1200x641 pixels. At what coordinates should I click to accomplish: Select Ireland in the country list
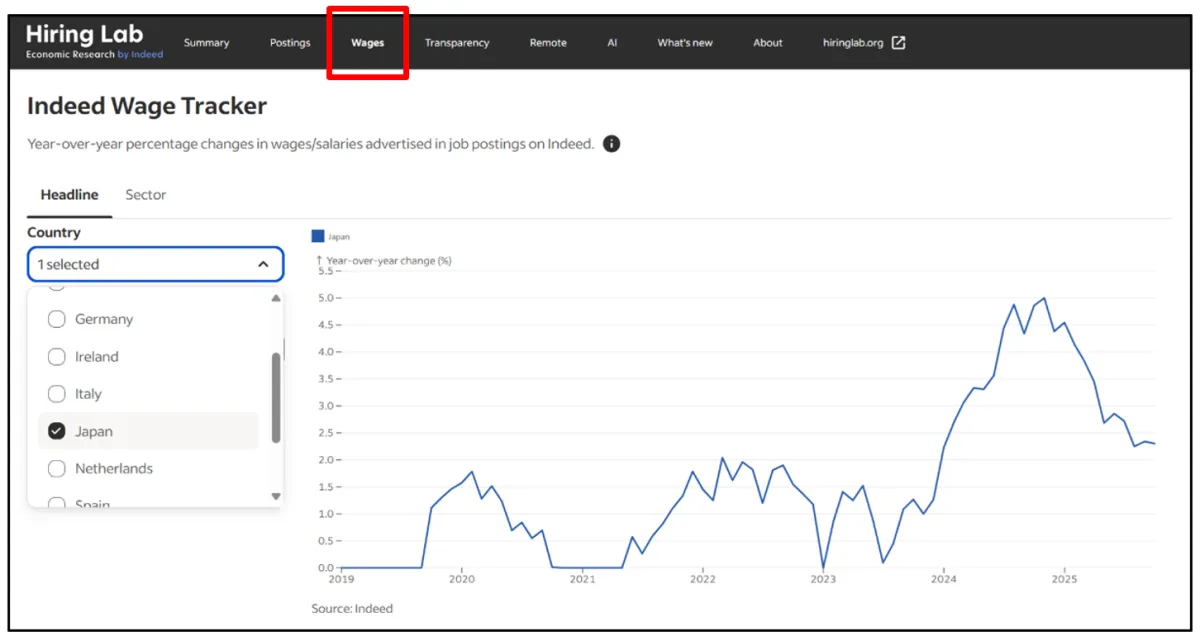click(57, 356)
